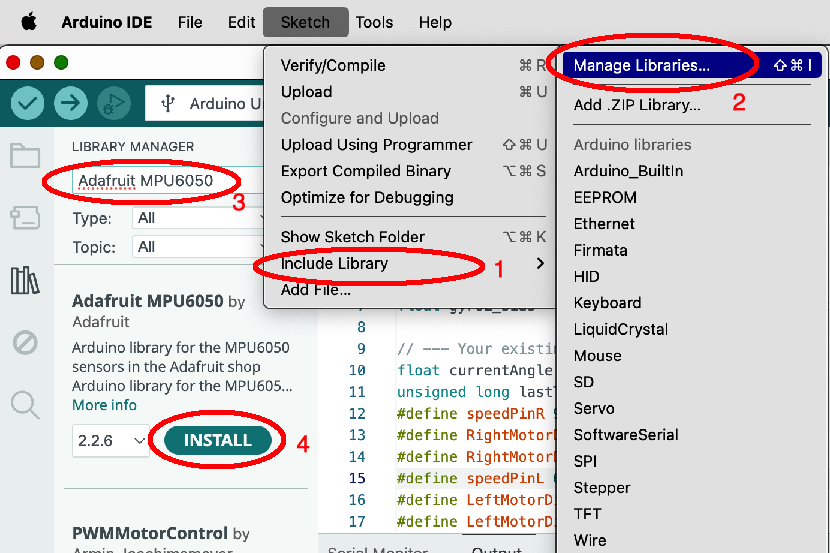Screen dimensions: 830x553
Task: Click the Adafruit MPU6050 library search field
Action: coord(168,180)
